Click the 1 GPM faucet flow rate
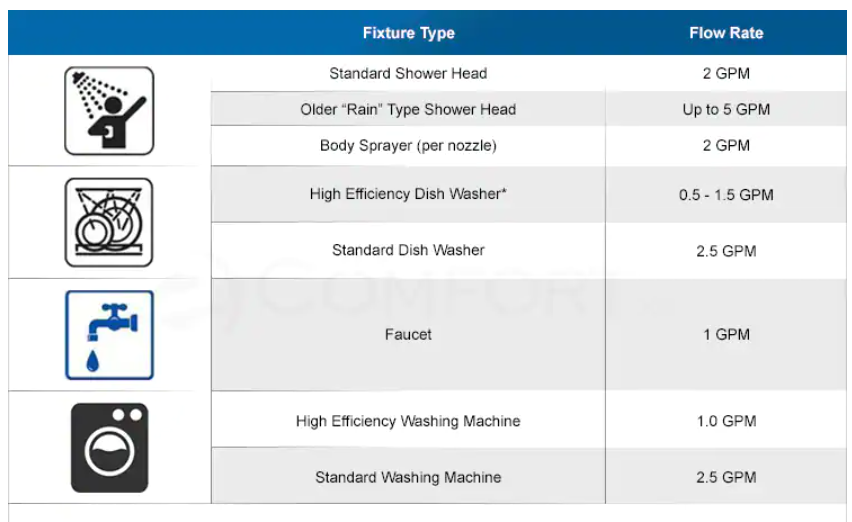The height and width of the screenshot is (522, 852). click(x=726, y=334)
